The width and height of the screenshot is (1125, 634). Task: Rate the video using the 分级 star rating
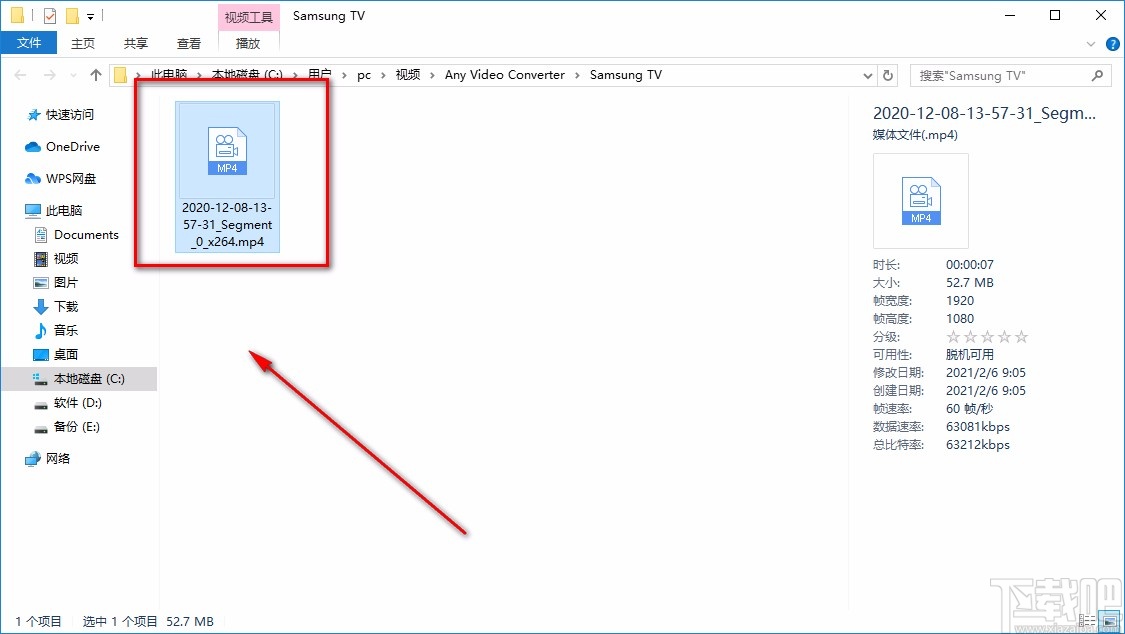click(987, 336)
